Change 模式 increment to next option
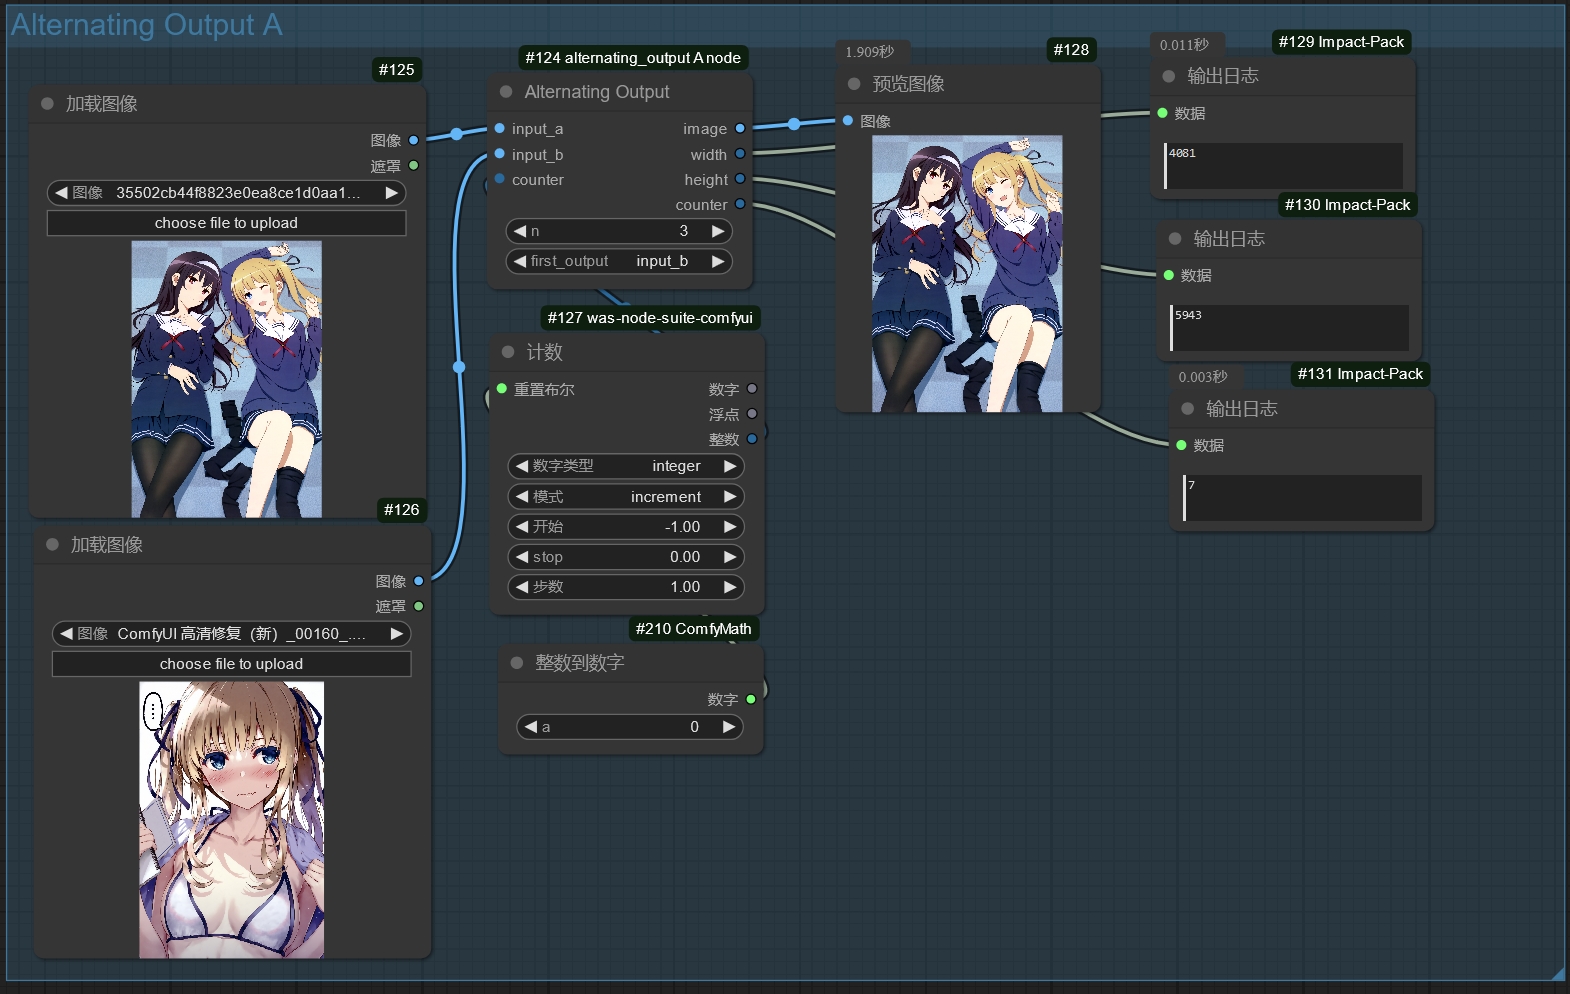This screenshot has width=1570, height=994. point(730,497)
